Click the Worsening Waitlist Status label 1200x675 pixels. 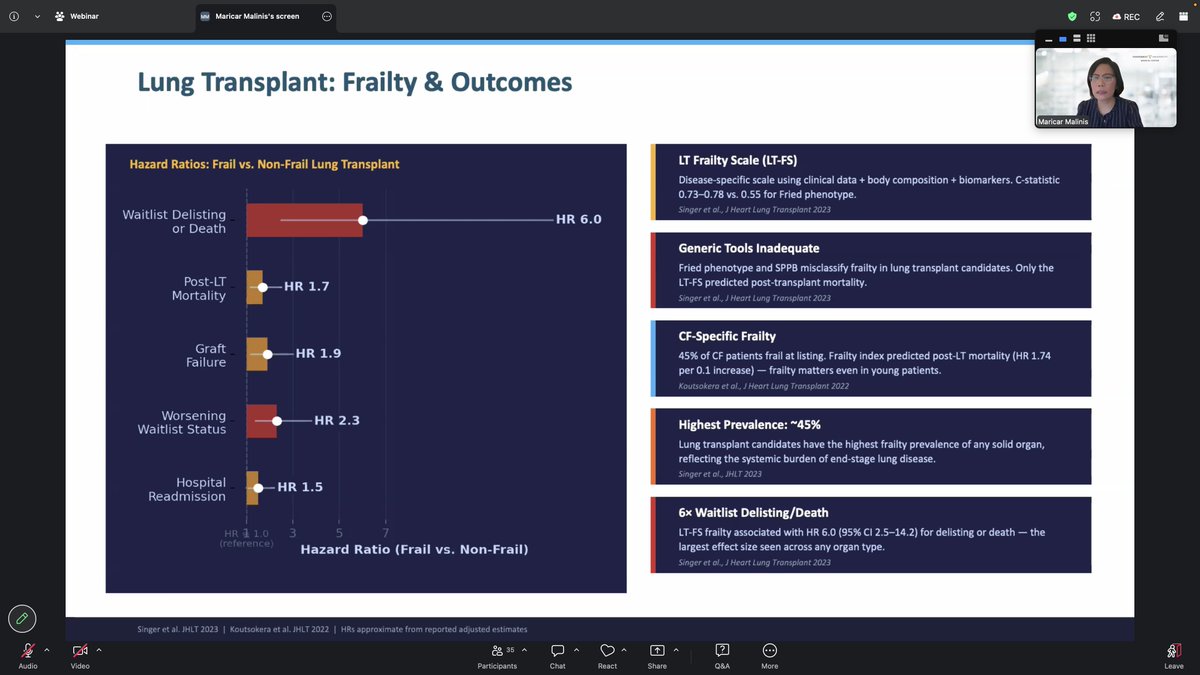pos(182,422)
